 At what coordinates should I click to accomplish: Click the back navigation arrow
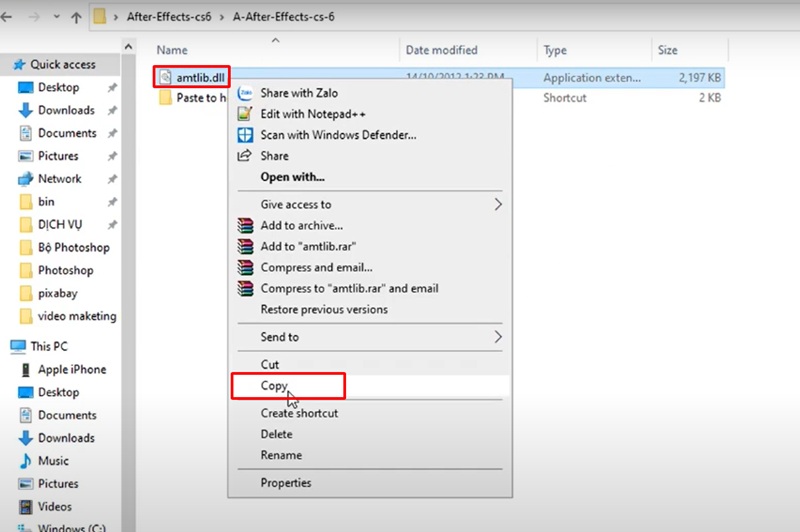click(9, 18)
